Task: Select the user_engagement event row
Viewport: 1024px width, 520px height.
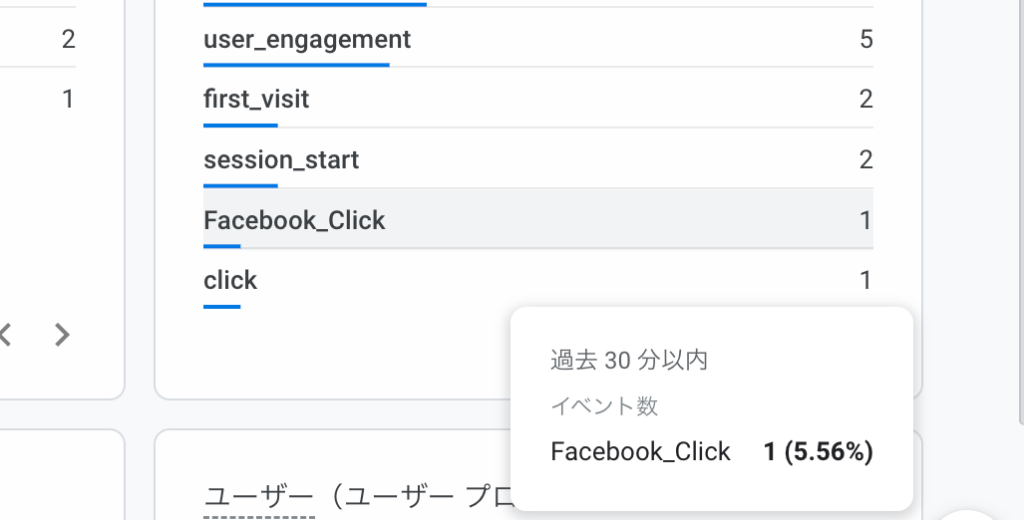Action: pos(538,39)
